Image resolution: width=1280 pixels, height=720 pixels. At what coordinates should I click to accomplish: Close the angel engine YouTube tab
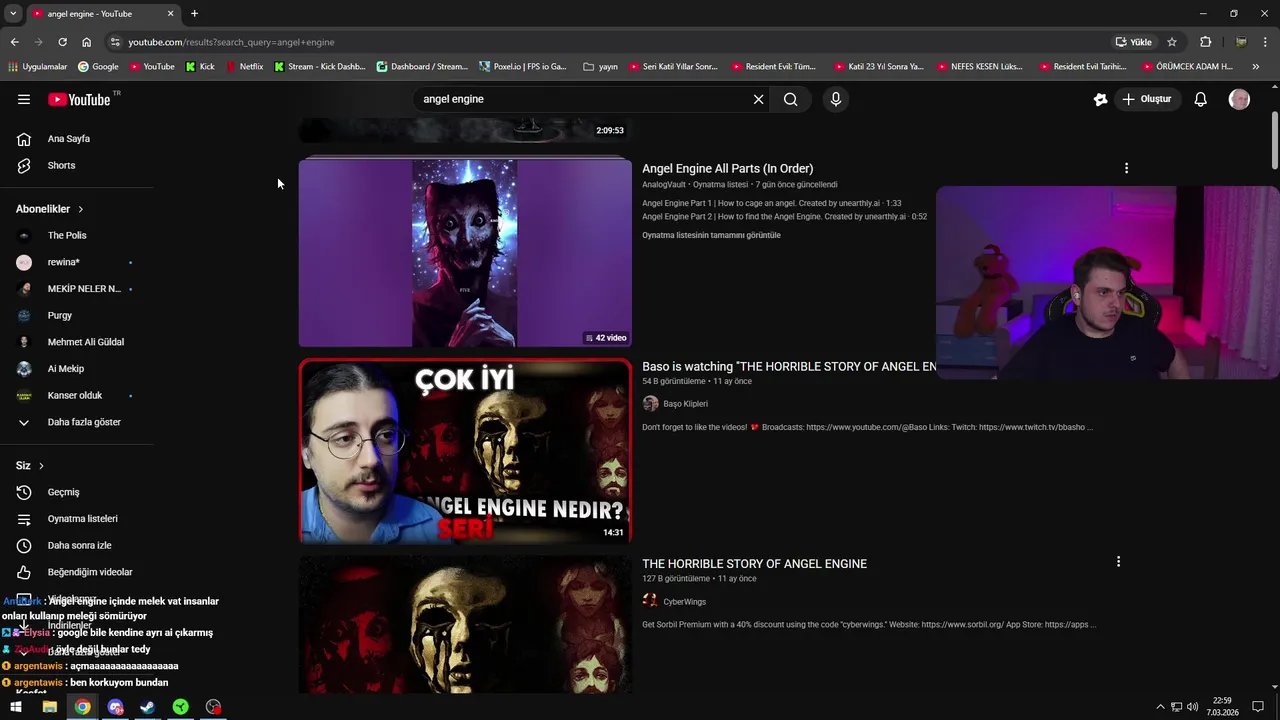tap(170, 14)
